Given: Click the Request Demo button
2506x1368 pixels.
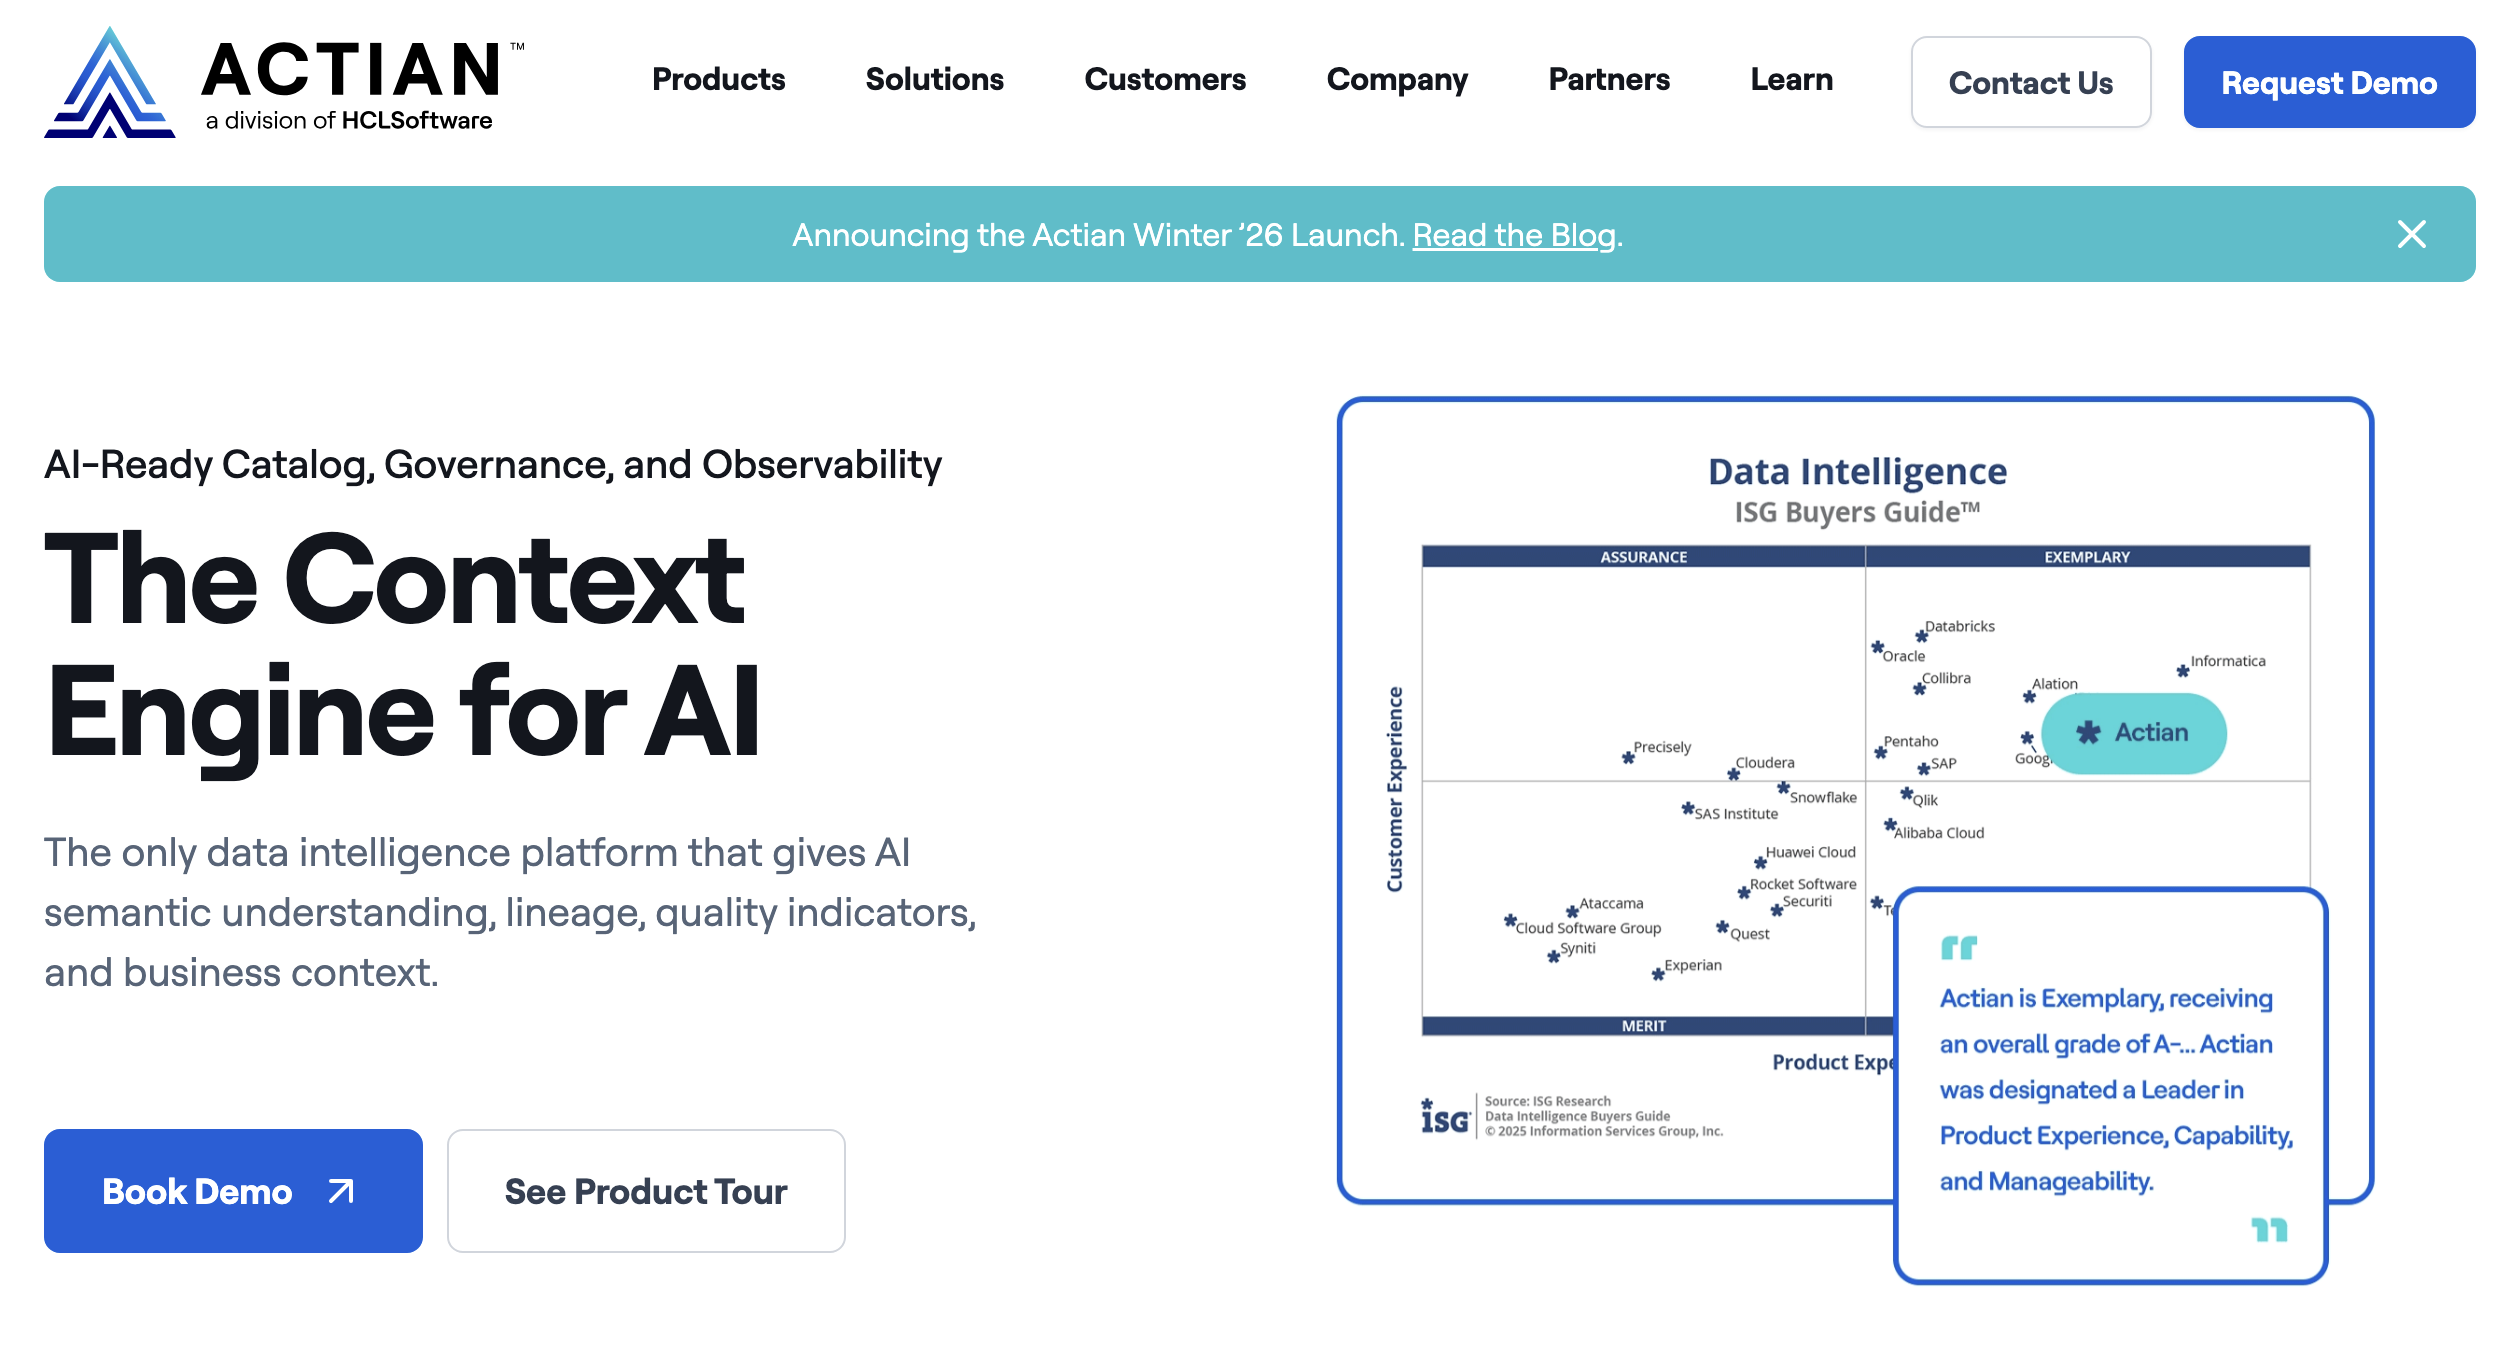Looking at the screenshot, I should (2328, 82).
